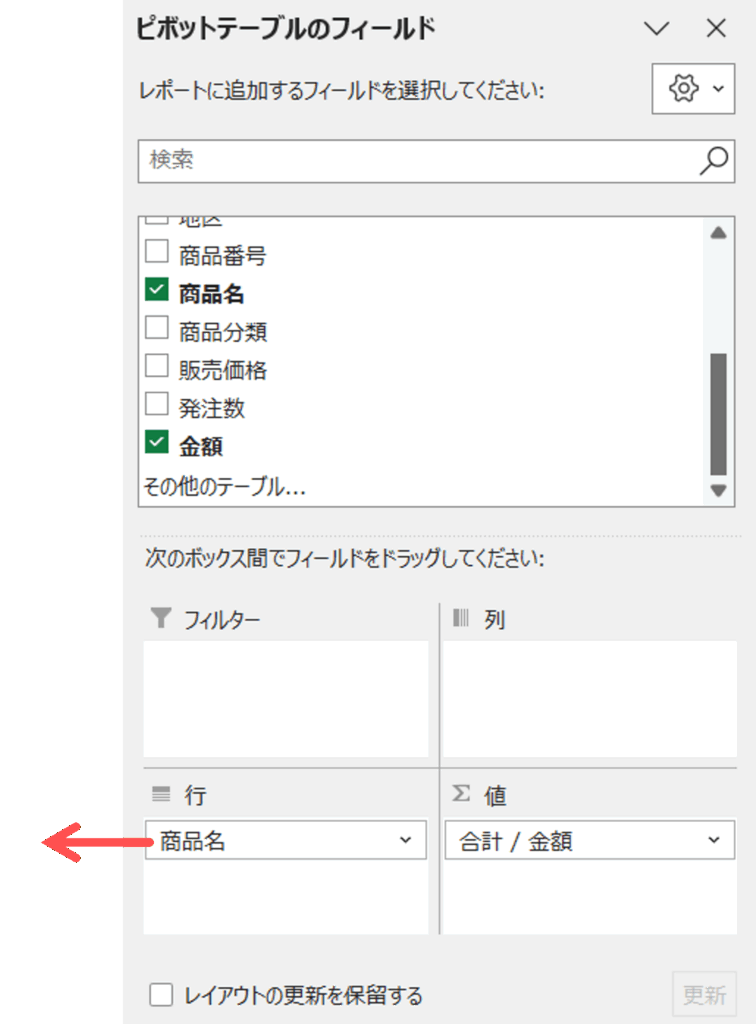Viewport: 756px width, 1024px height.
Task: Check the 商品番号 field checkbox
Action: pos(157,252)
